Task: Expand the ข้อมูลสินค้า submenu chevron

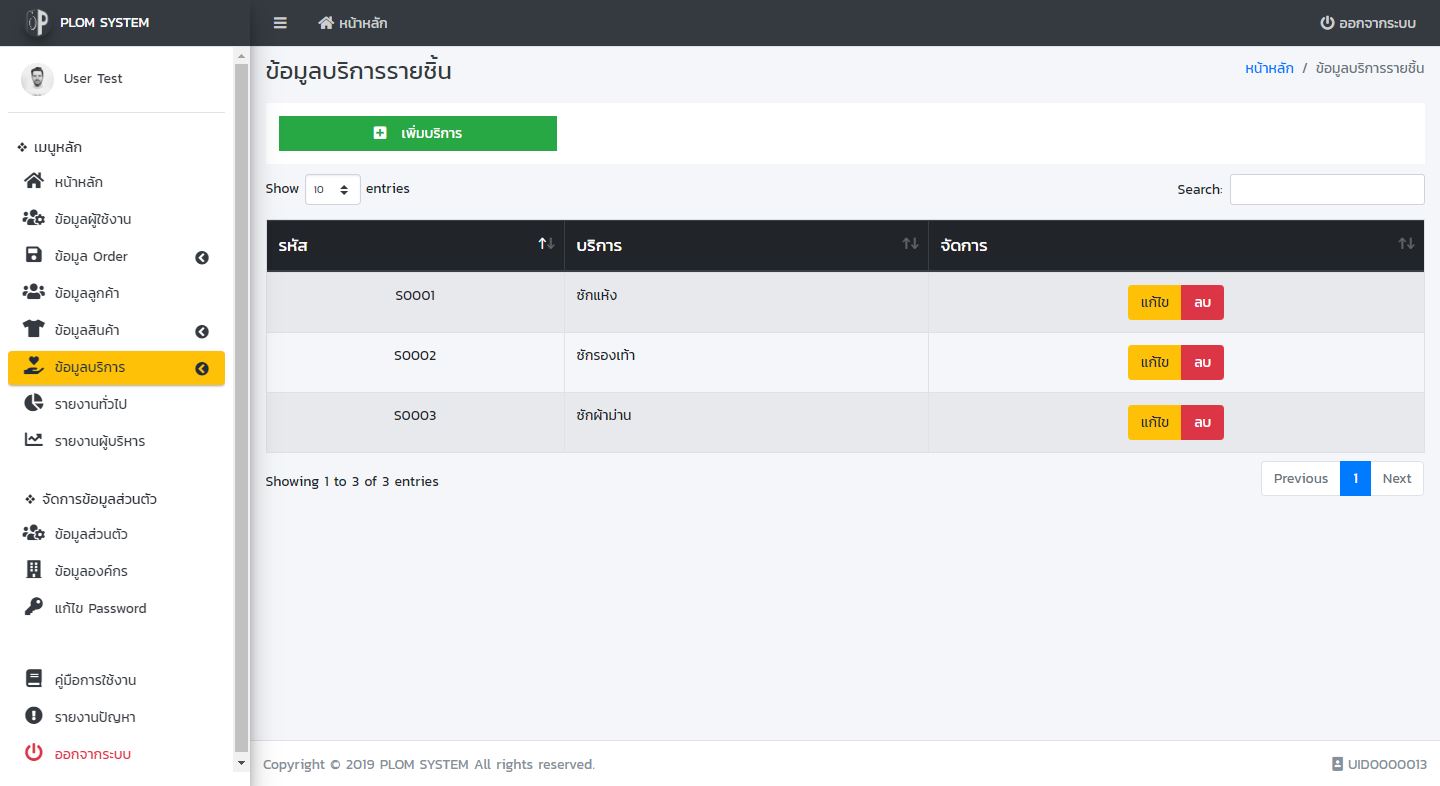Action: [202, 331]
